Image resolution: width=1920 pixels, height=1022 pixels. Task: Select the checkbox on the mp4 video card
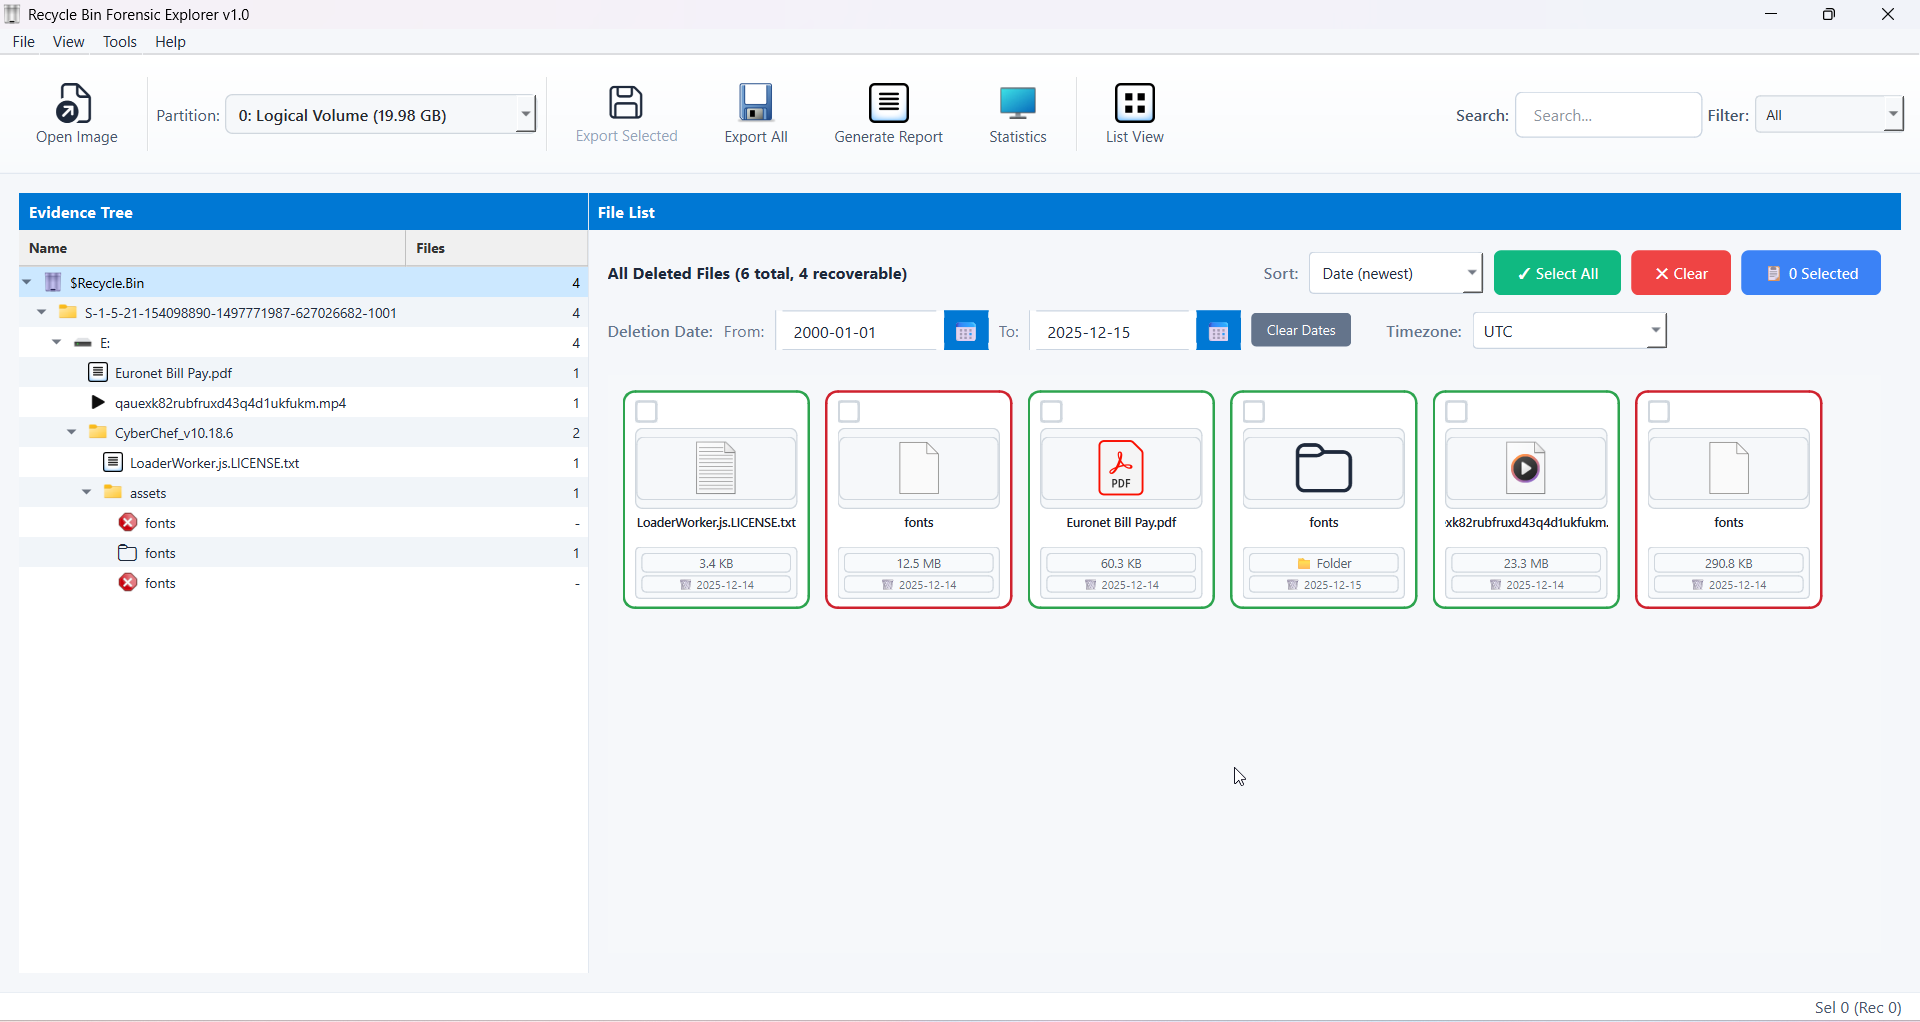pos(1457,412)
